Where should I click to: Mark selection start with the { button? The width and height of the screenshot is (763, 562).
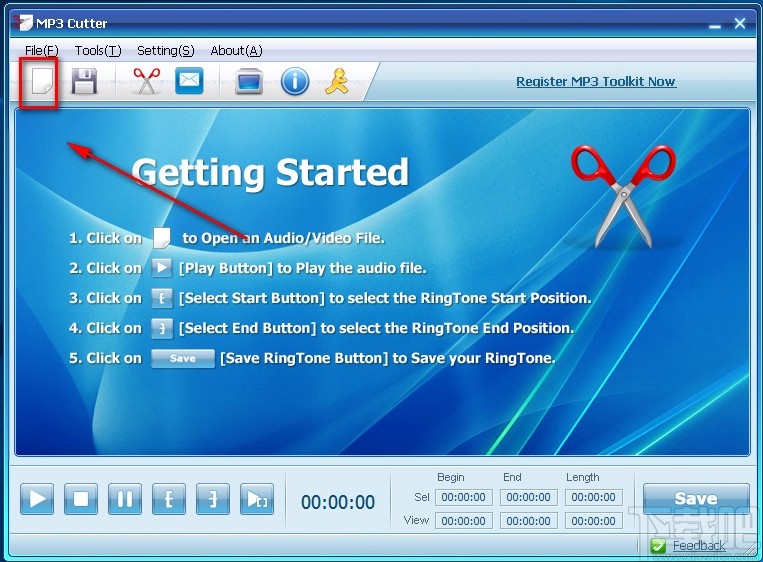coord(169,499)
